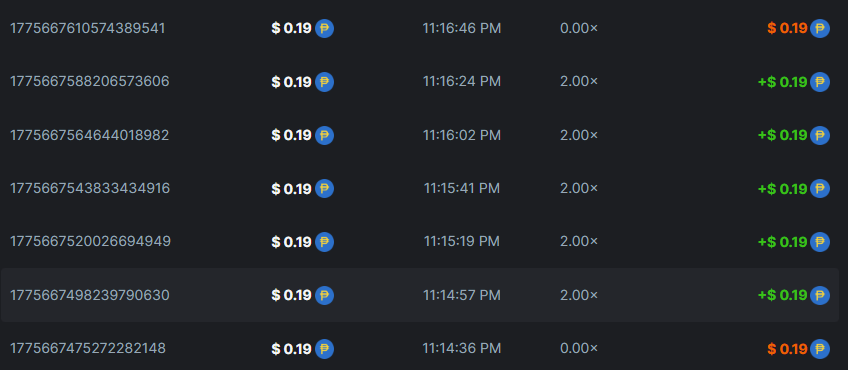Click the green +$0.19 profit at 11:14:57 PM
Viewport: 848px width, 370px height.
click(783, 295)
